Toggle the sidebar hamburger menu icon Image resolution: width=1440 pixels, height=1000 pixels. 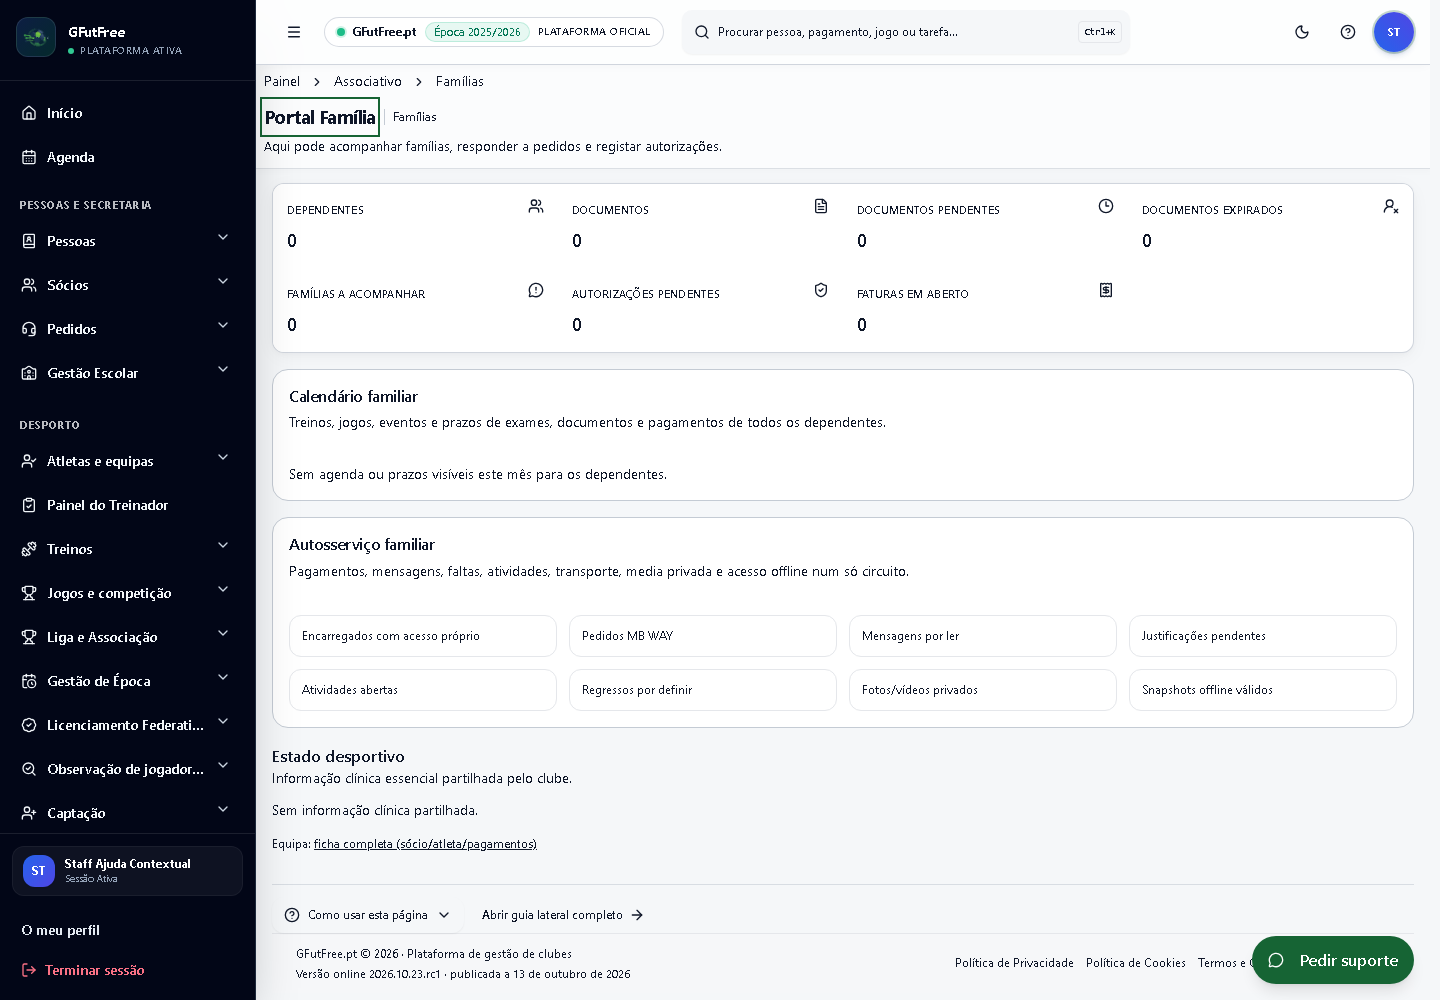tap(294, 32)
